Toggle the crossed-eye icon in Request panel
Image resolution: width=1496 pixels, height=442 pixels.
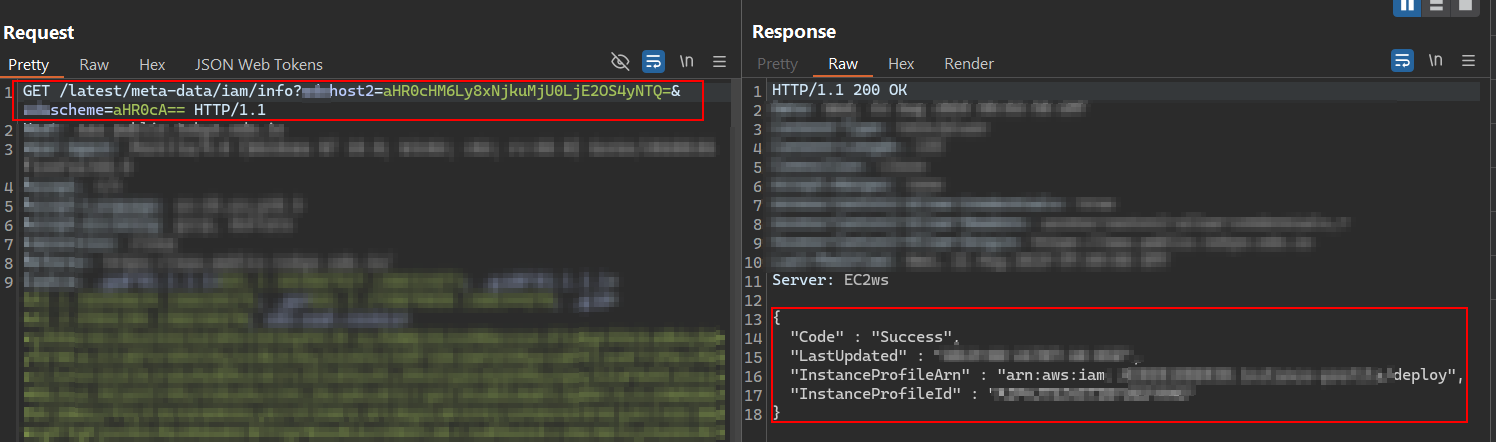pos(620,62)
